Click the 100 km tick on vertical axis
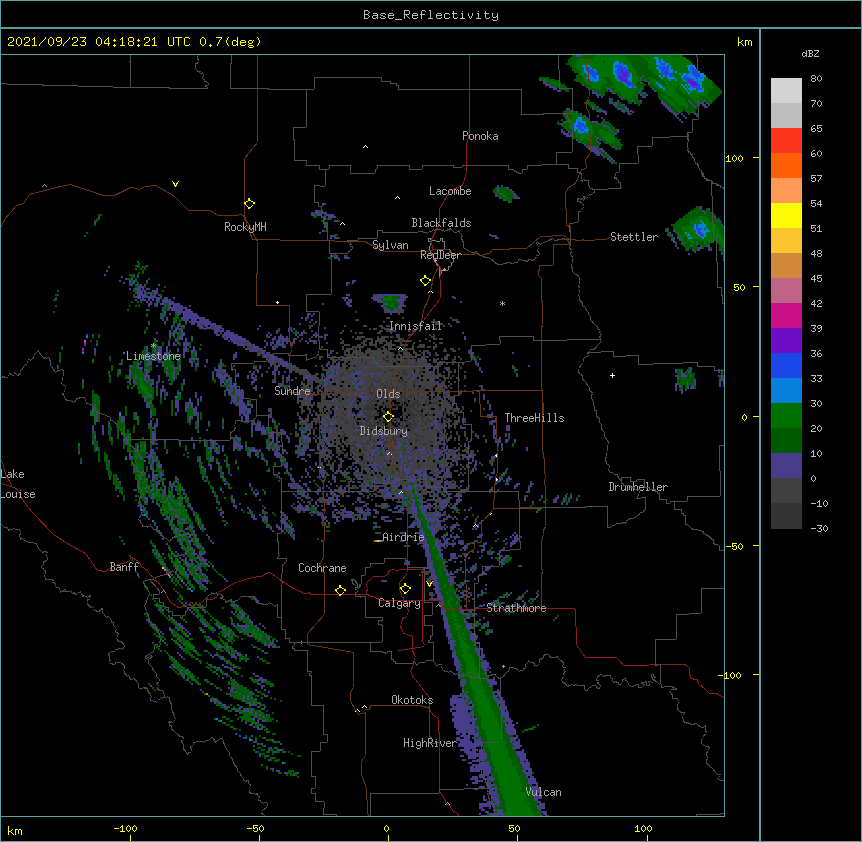This screenshot has width=862, height=842. click(x=734, y=158)
